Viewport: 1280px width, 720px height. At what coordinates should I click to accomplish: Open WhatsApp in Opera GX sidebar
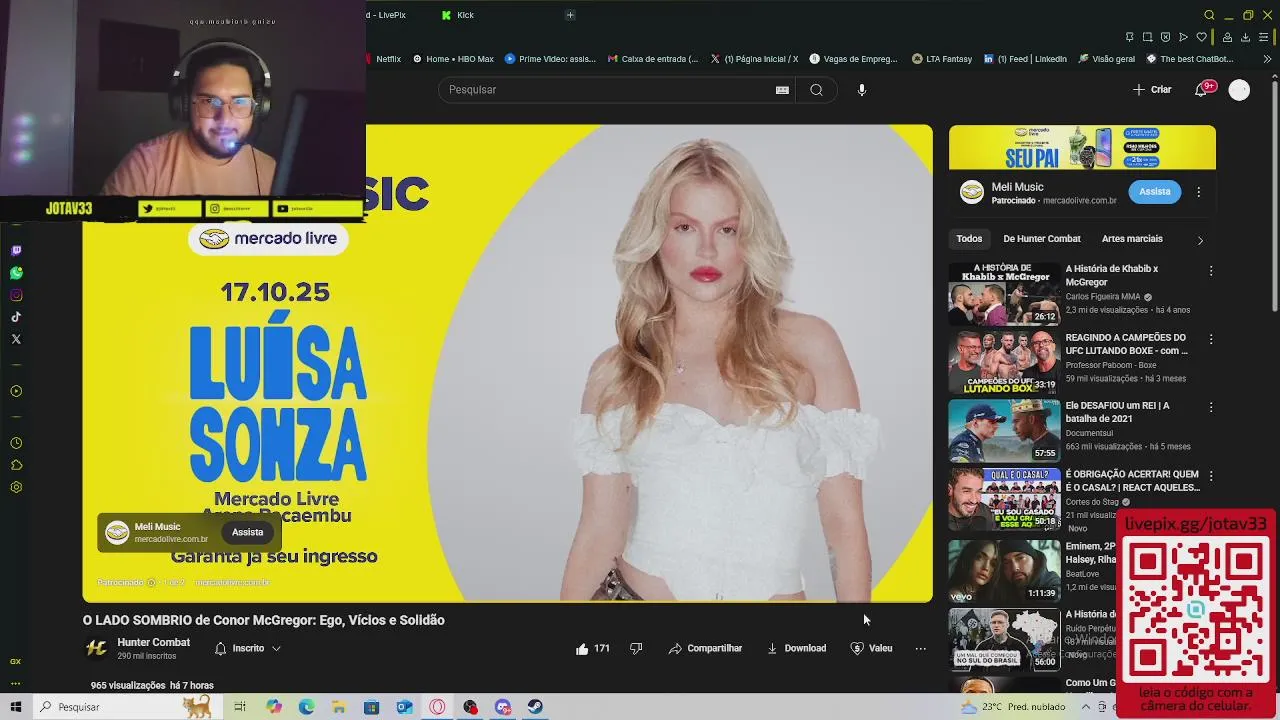click(16, 273)
